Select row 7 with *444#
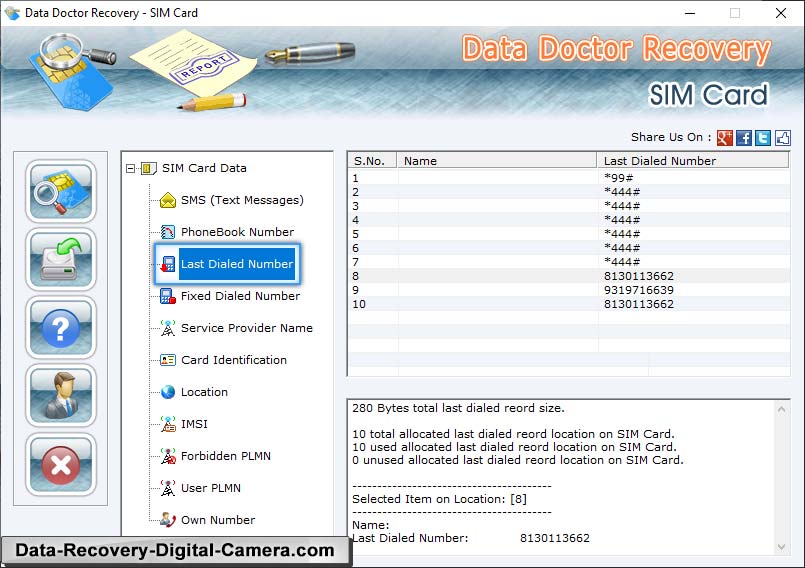 569,262
